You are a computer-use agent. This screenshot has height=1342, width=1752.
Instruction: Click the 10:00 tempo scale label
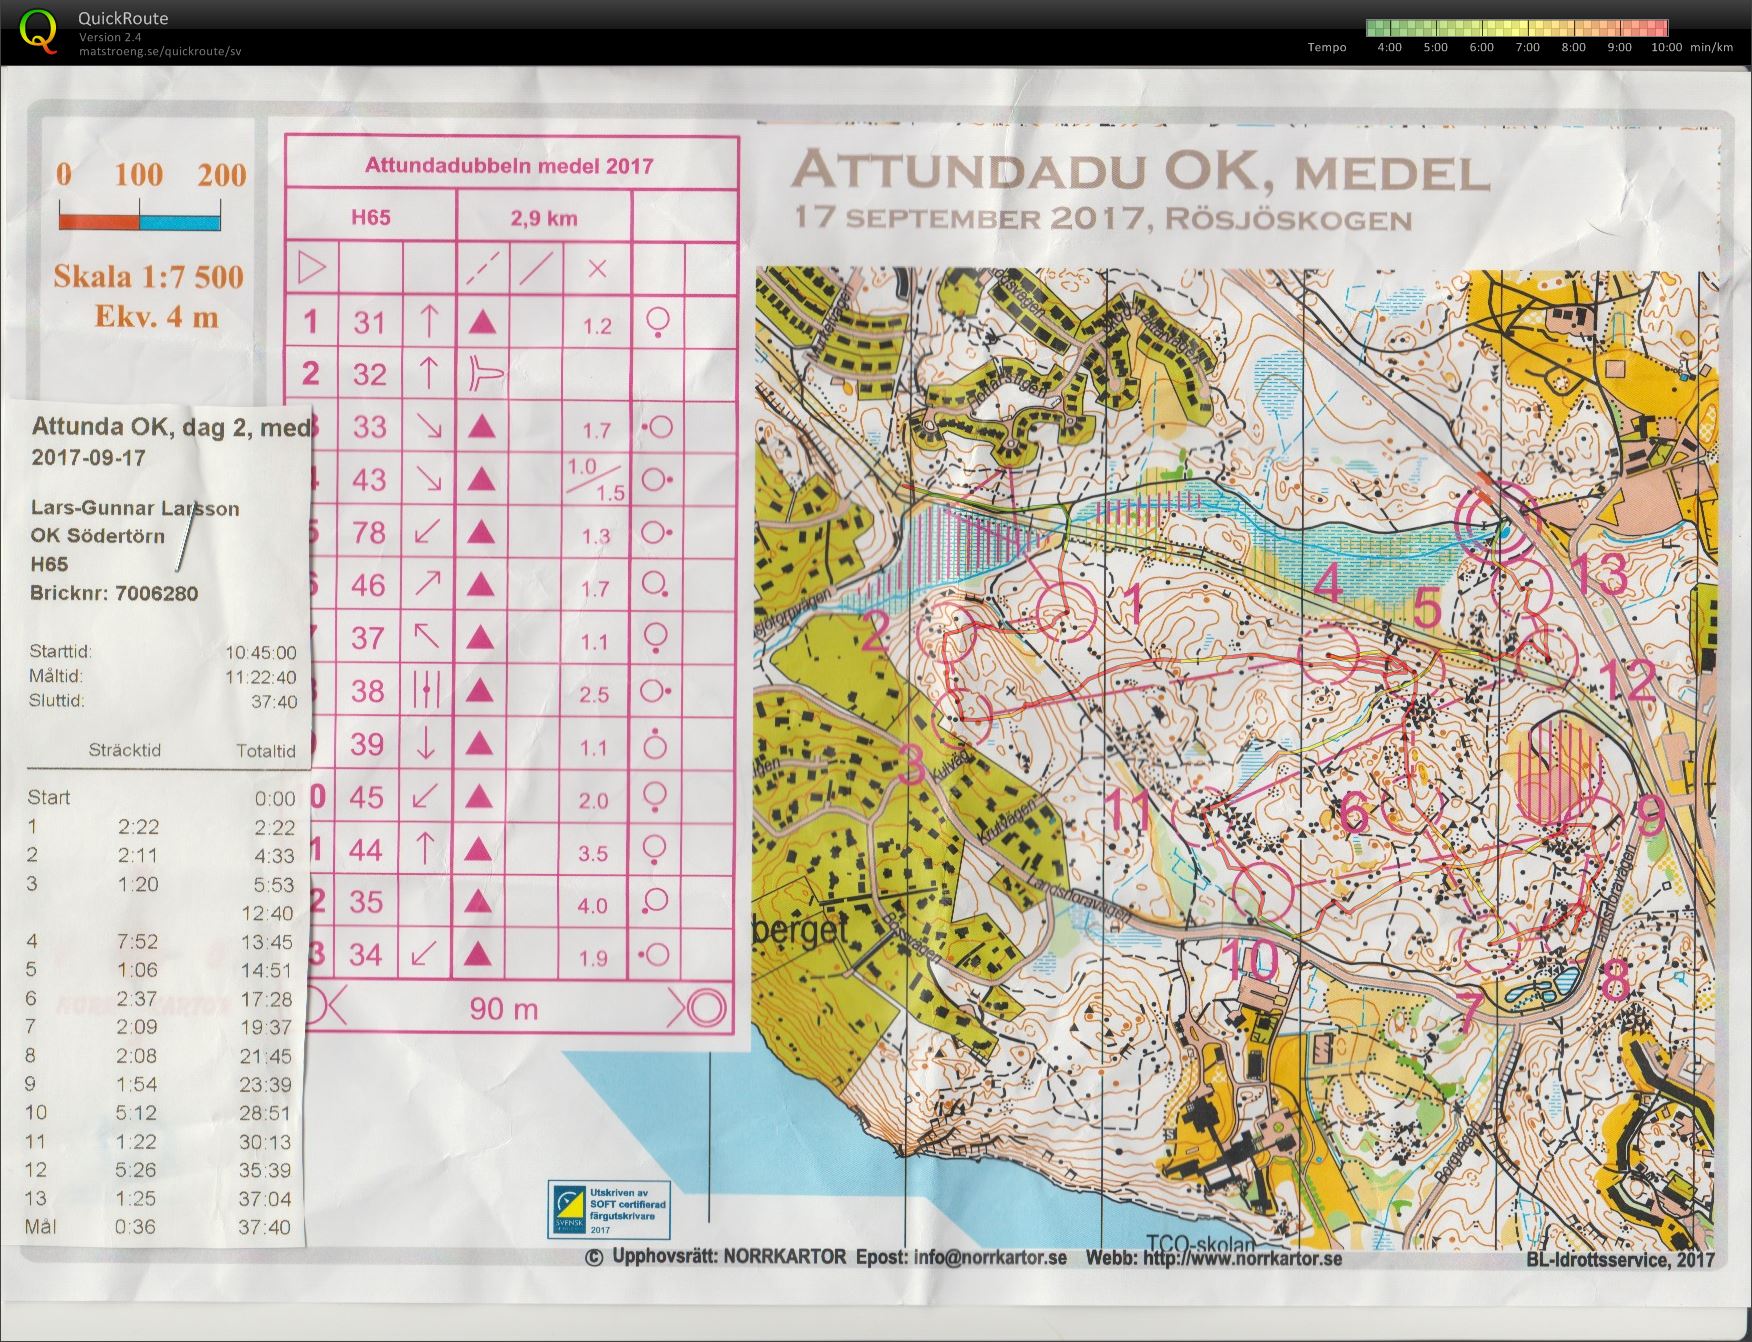point(1666,47)
